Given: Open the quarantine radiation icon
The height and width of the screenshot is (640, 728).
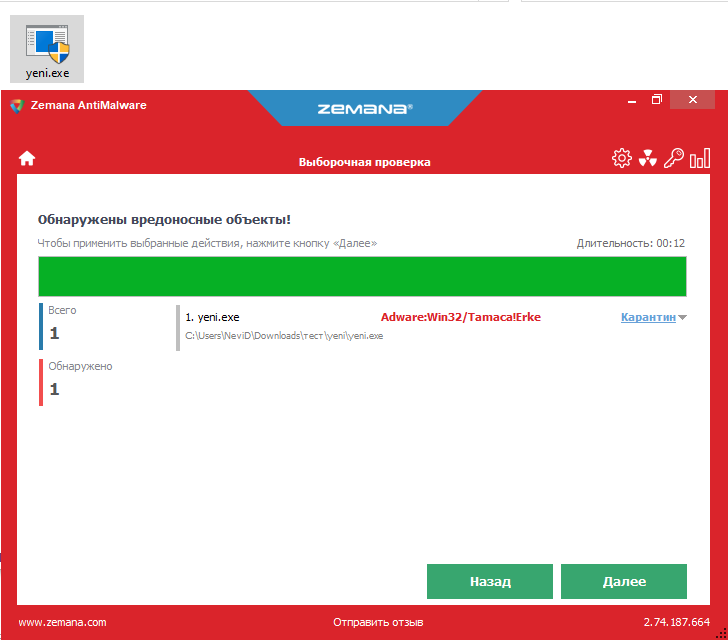Looking at the screenshot, I should [648, 158].
